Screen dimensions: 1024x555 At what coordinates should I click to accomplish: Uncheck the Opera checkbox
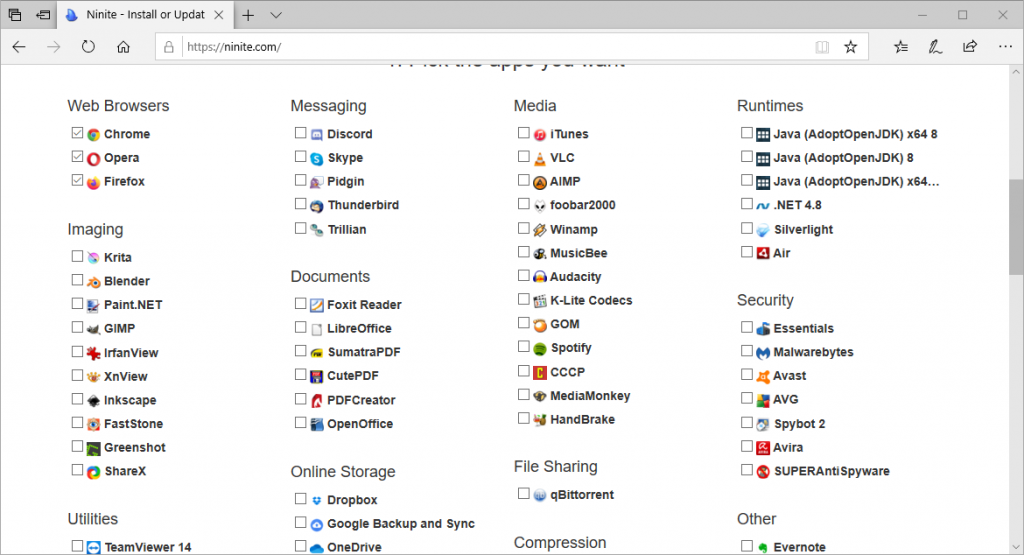tap(77, 157)
